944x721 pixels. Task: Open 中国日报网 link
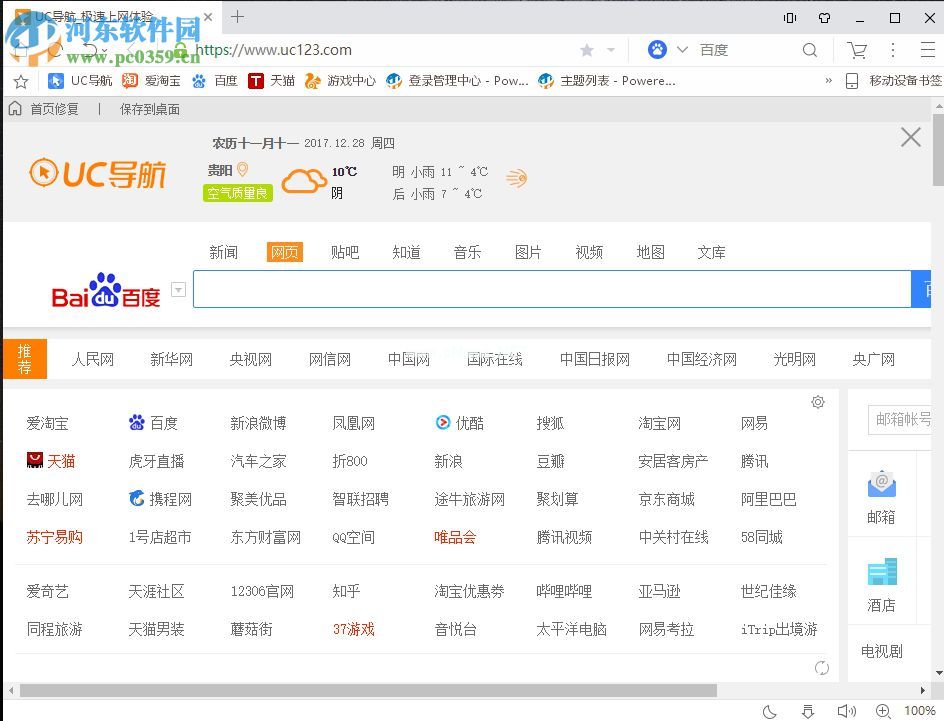tap(595, 359)
